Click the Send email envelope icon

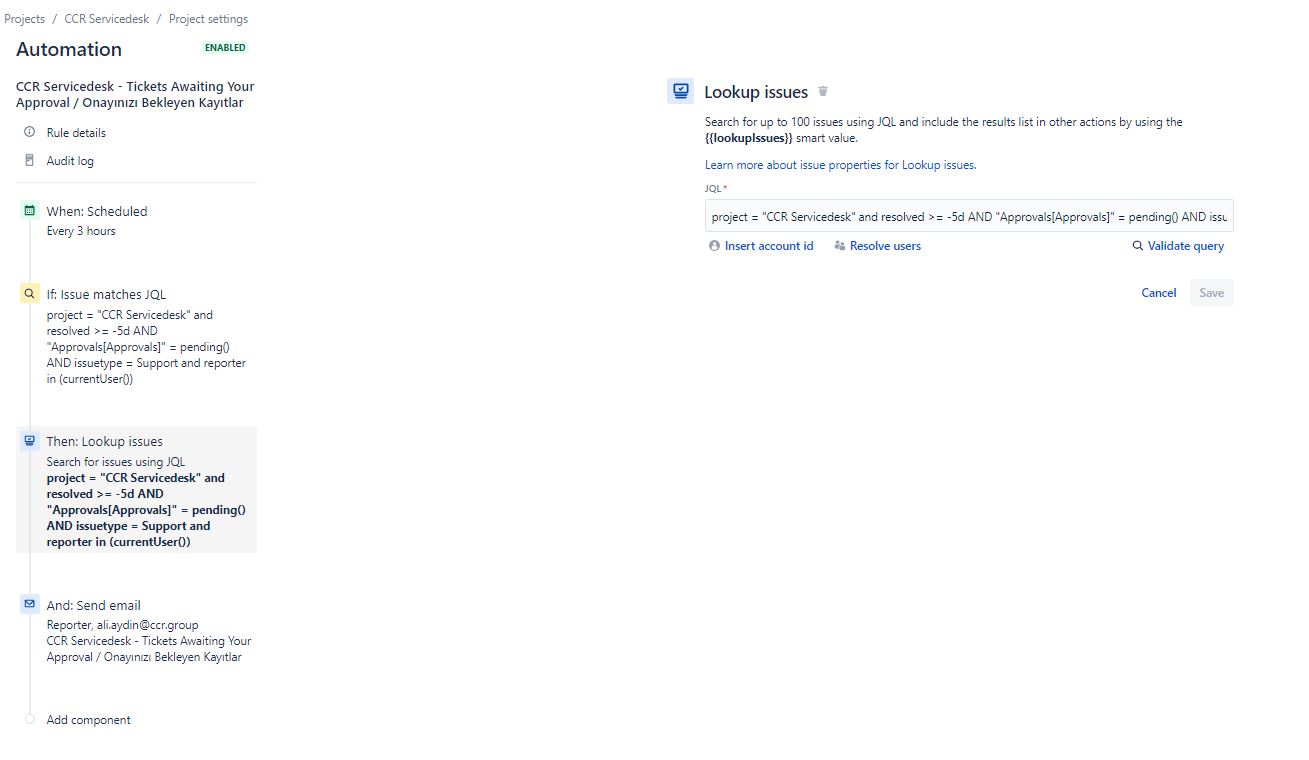point(29,605)
